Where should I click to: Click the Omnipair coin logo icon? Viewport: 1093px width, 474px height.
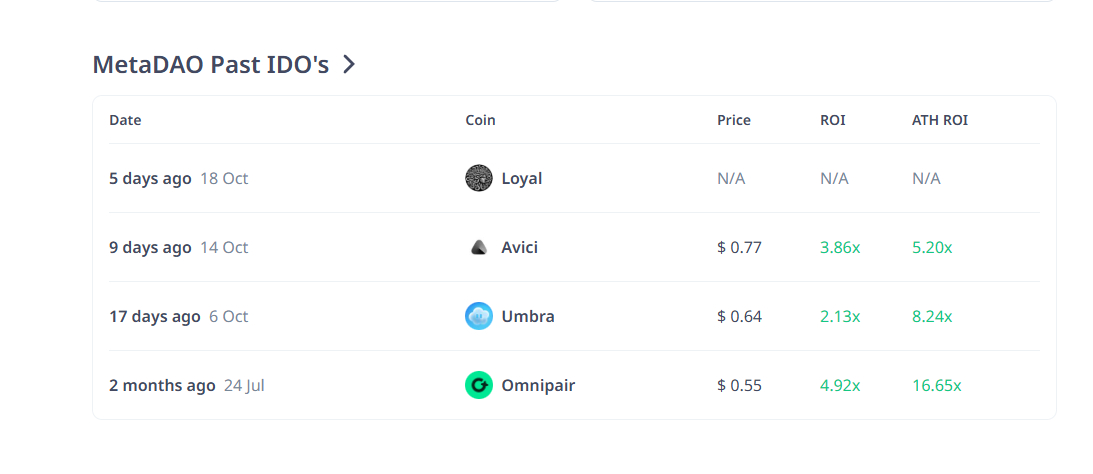(479, 385)
